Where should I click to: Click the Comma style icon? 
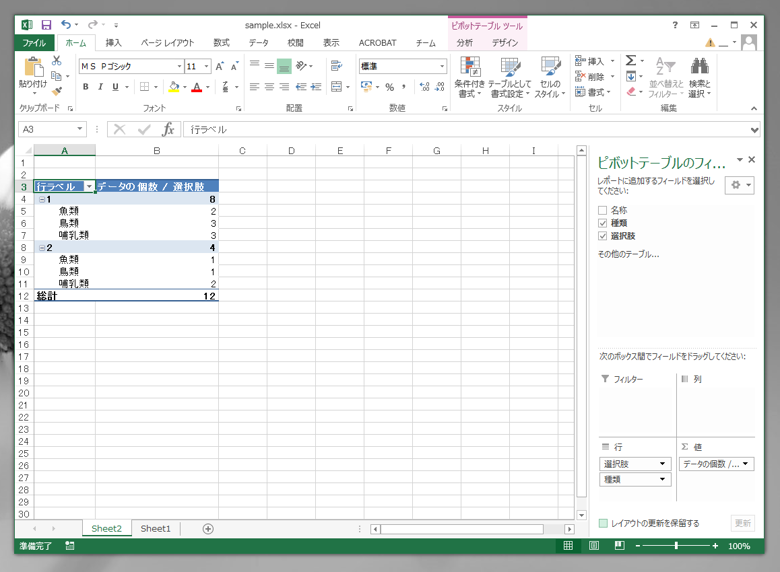tap(404, 87)
